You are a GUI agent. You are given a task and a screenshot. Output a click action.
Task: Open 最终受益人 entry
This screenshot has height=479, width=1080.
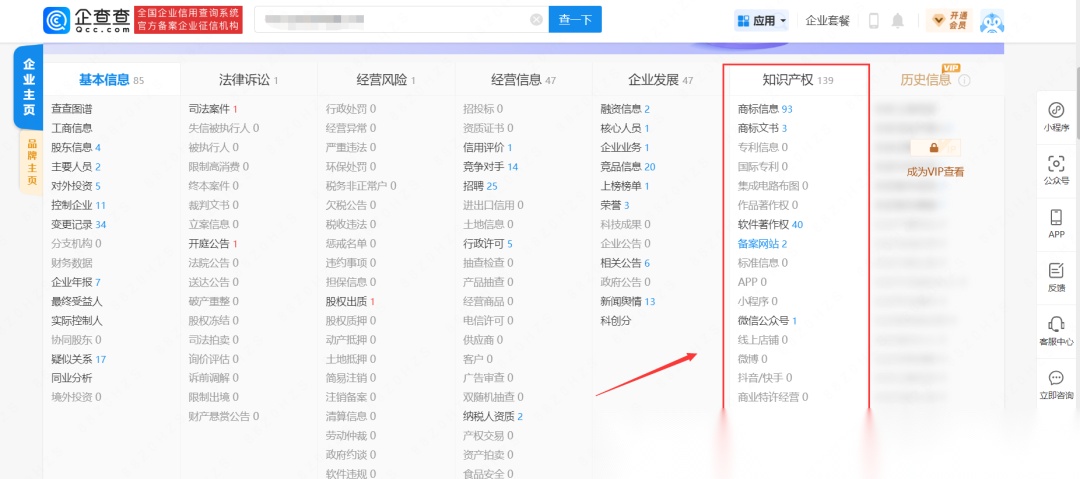click(76, 301)
